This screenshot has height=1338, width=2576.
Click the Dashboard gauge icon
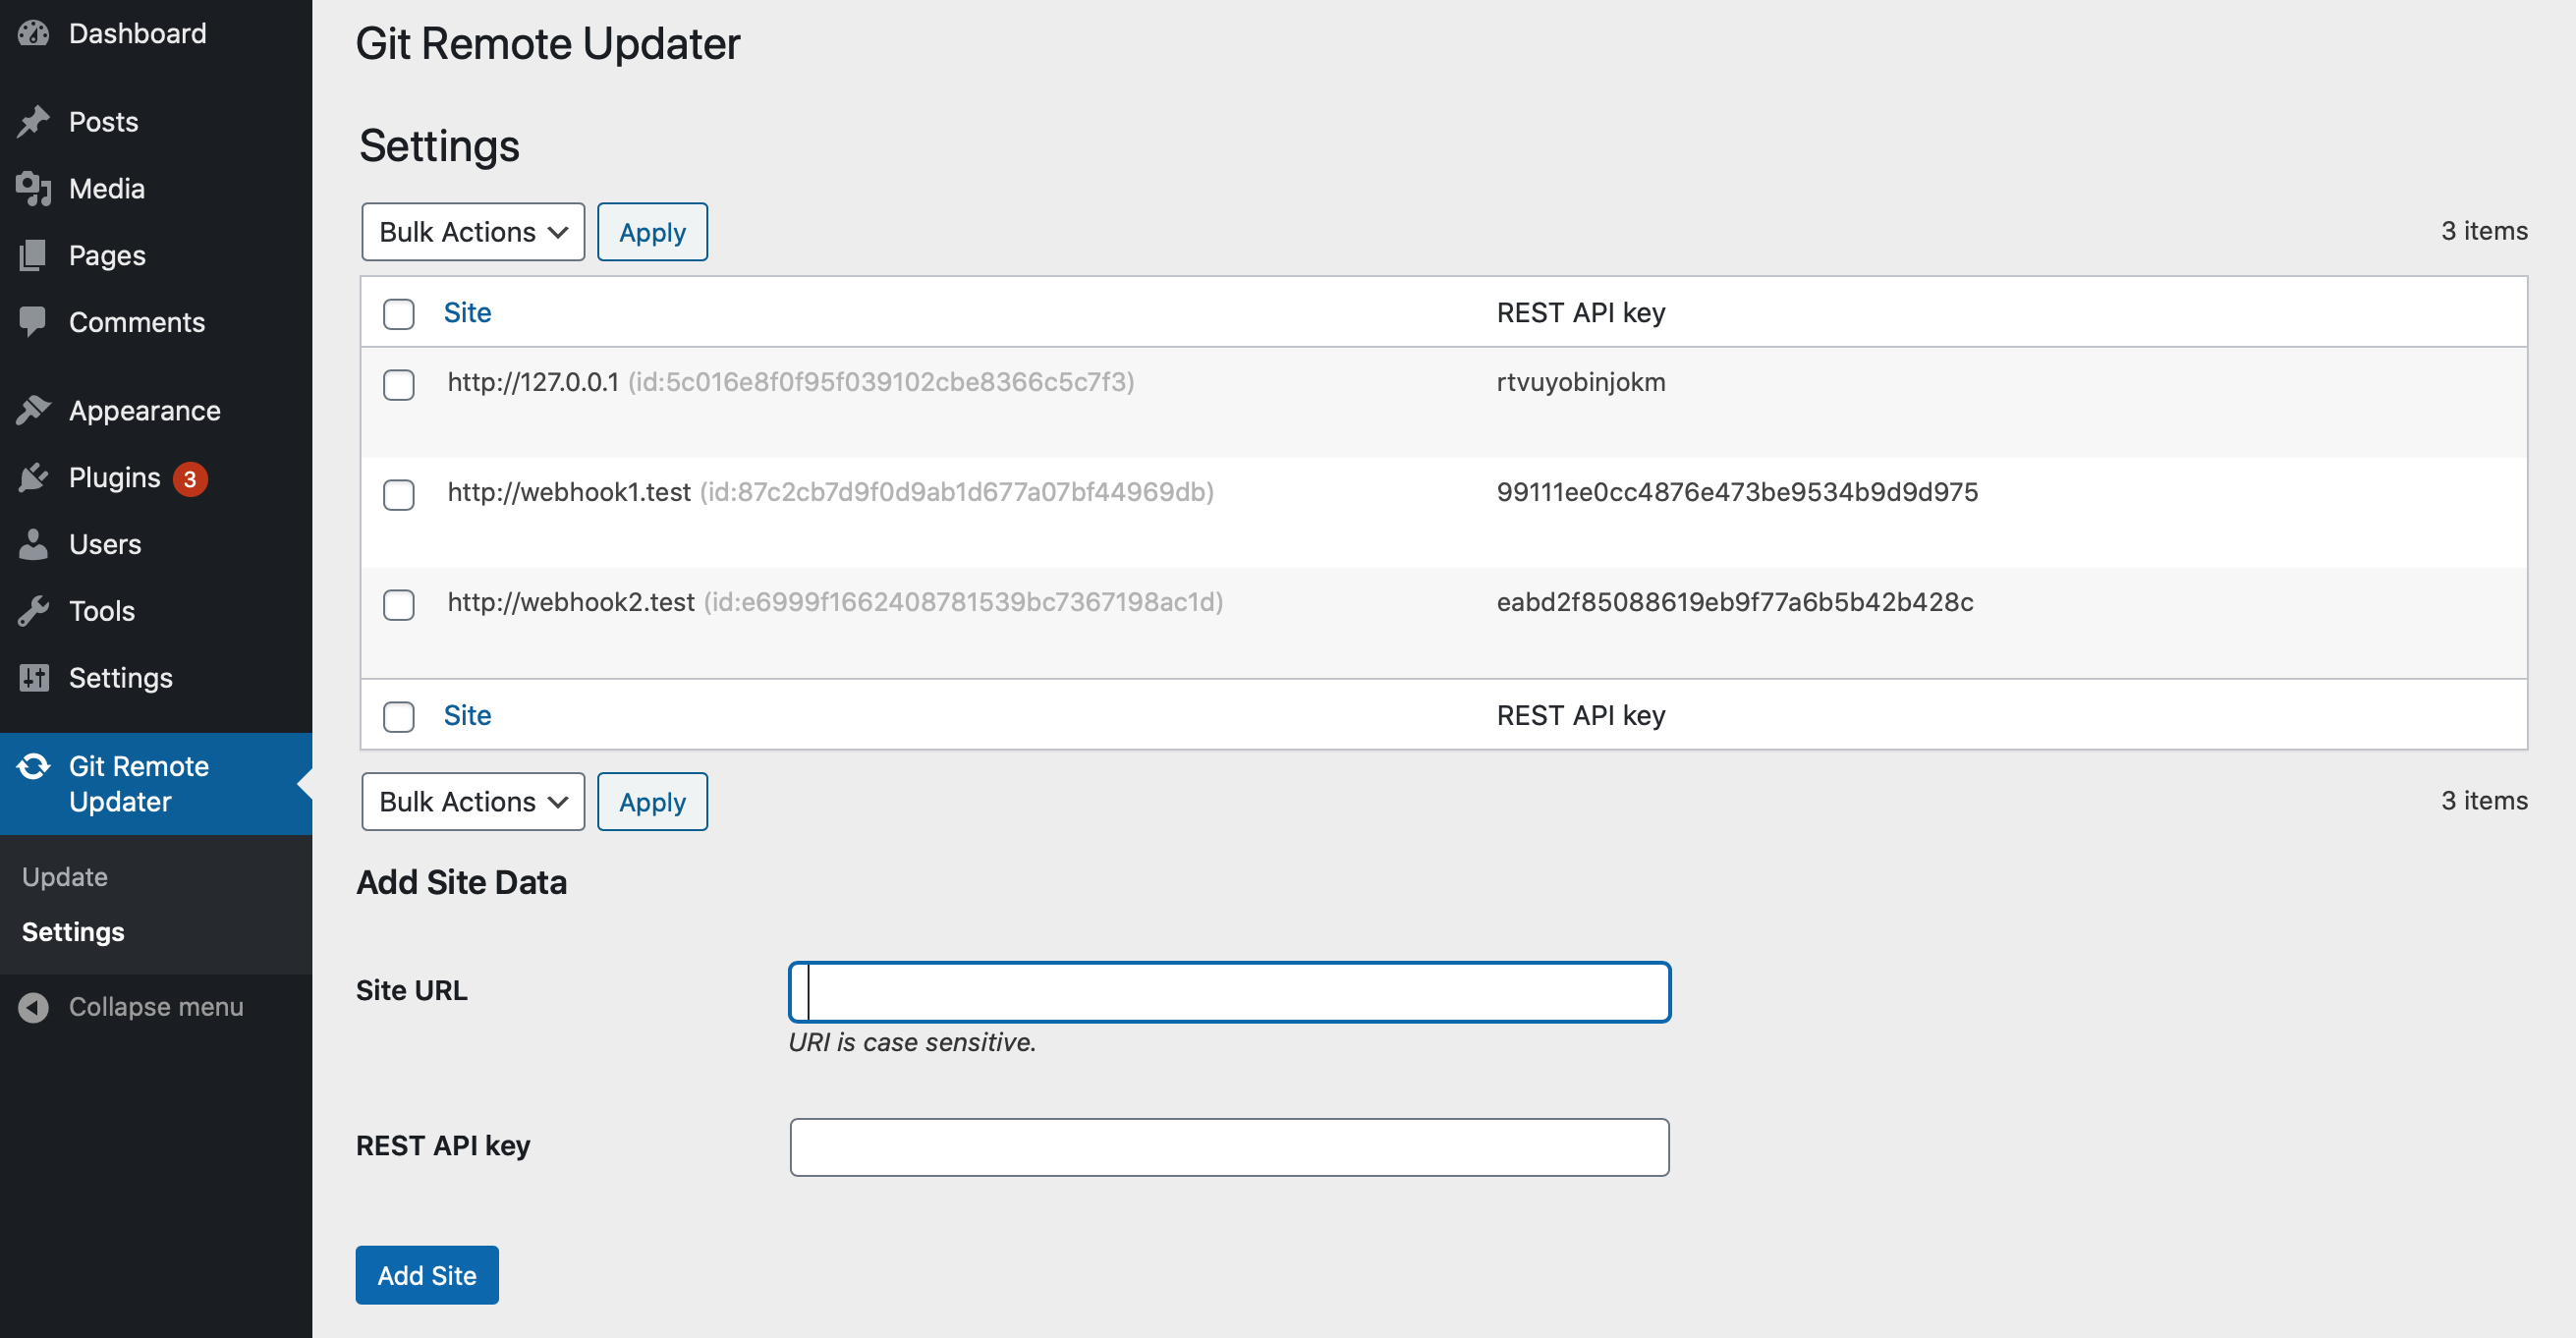click(x=33, y=34)
